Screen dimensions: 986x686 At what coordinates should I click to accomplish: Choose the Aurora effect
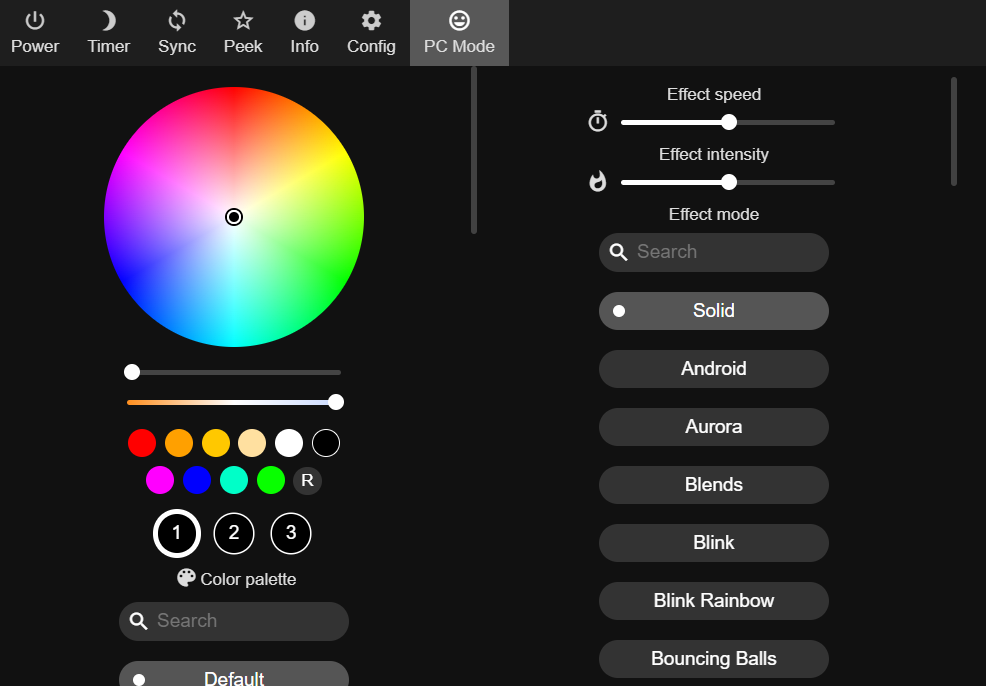(714, 427)
